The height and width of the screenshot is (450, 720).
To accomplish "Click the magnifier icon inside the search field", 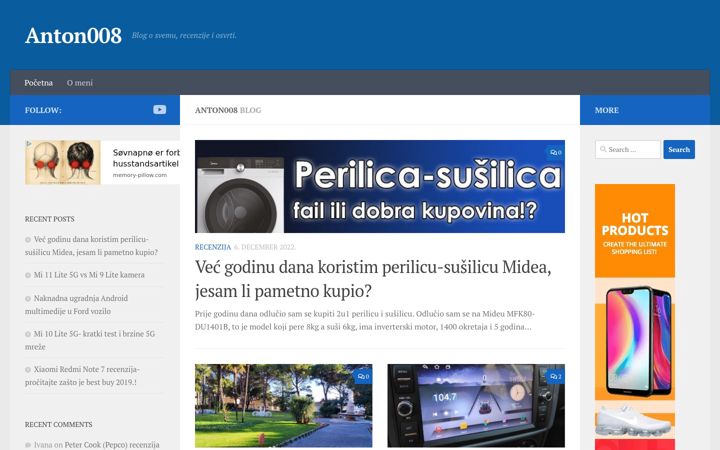I will click(602, 149).
